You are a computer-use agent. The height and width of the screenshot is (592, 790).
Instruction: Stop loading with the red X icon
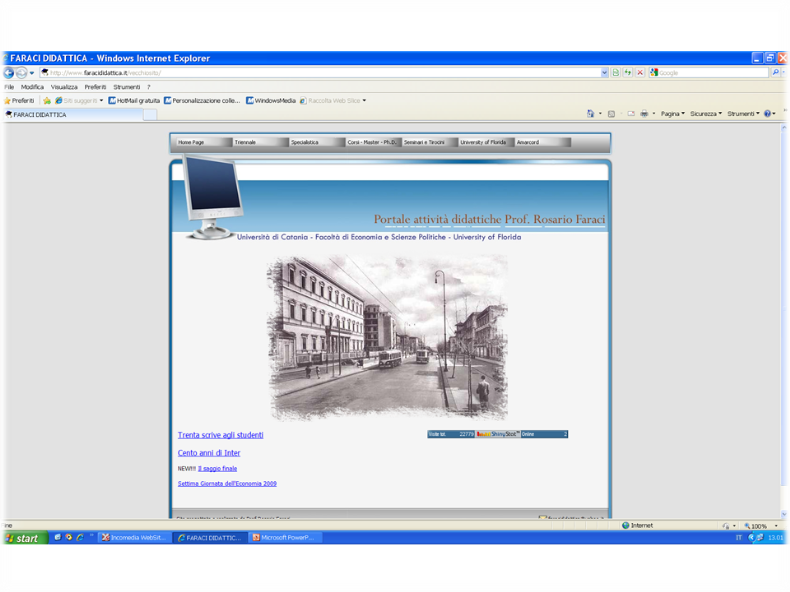click(x=640, y=73)
